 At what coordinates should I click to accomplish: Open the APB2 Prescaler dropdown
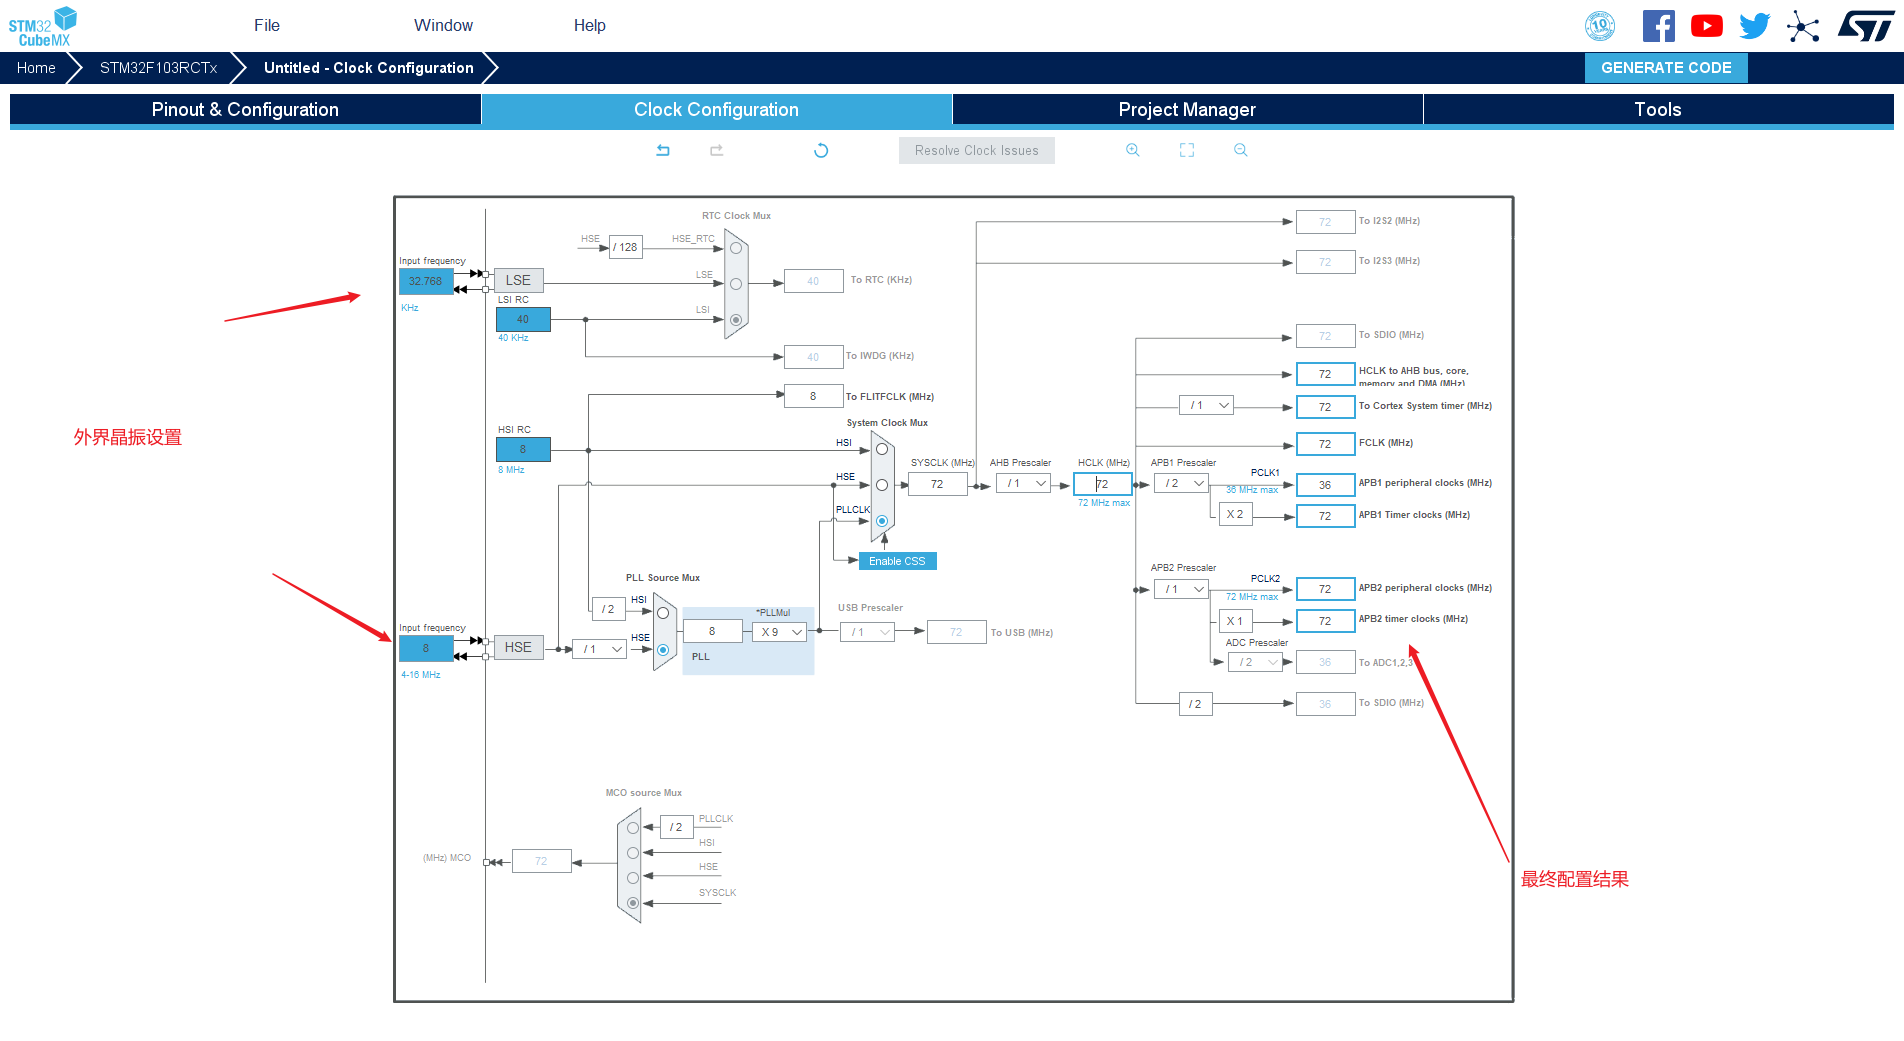click(1181, 589)
